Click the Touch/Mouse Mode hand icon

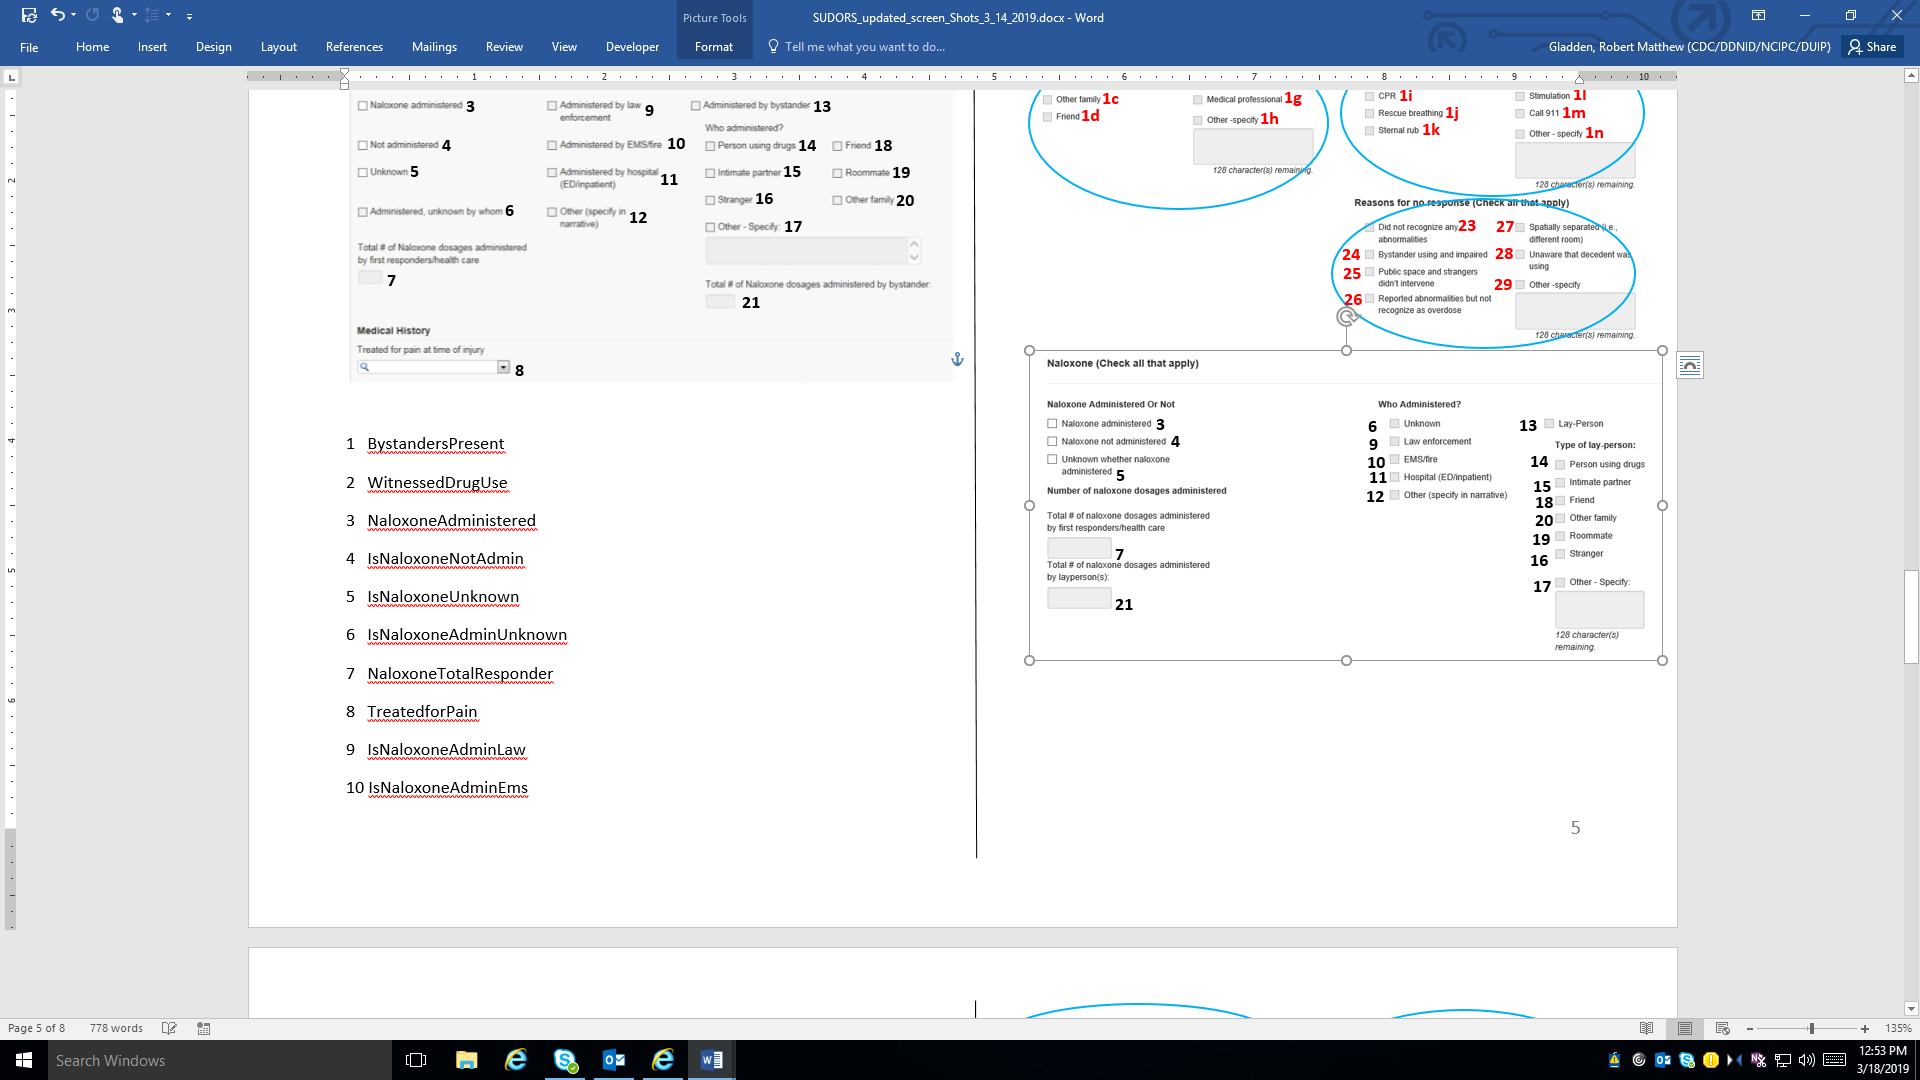[117, 15]
